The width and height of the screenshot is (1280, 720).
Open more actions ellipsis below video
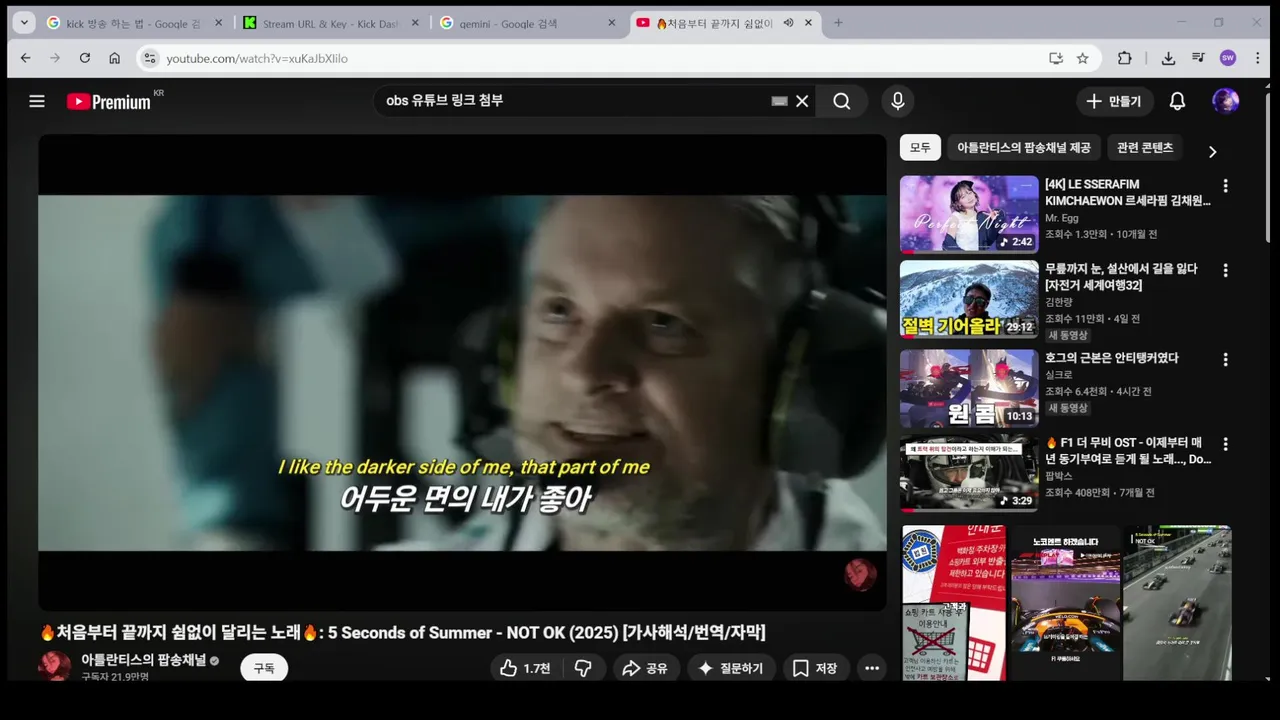pyautogui.click(x=872, y=668)
